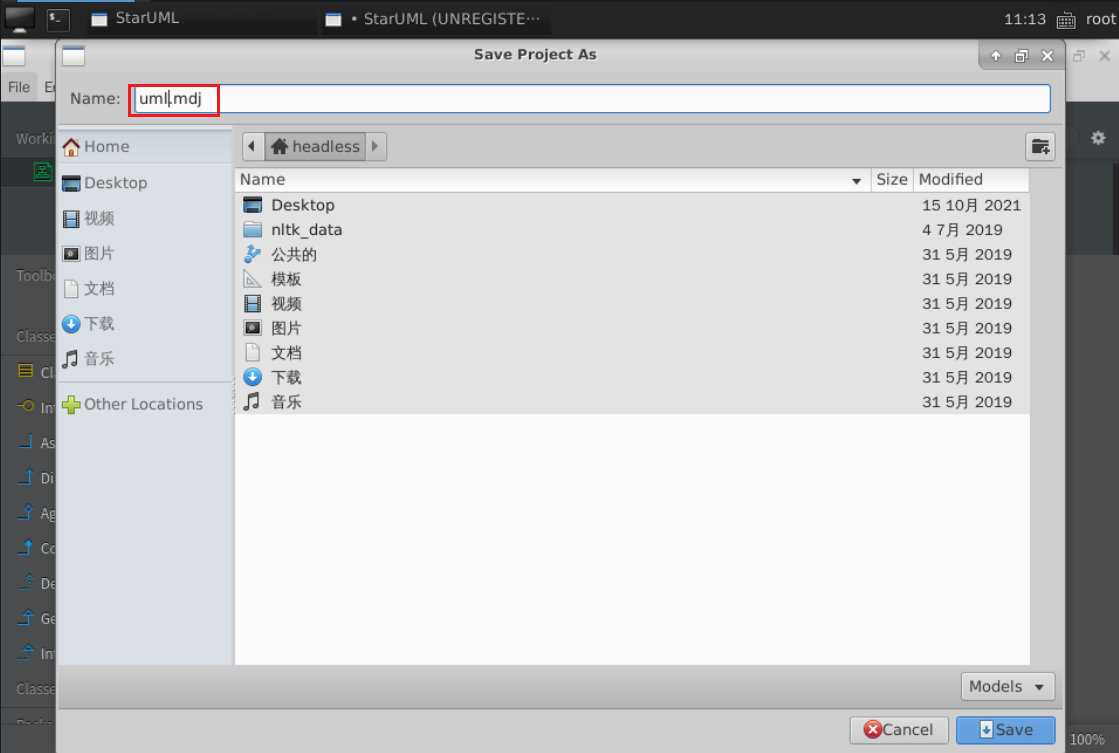The image size is (1119, 753).
Task: Go to 图片 in the sidebar
Action: click(x=145, y=253)
